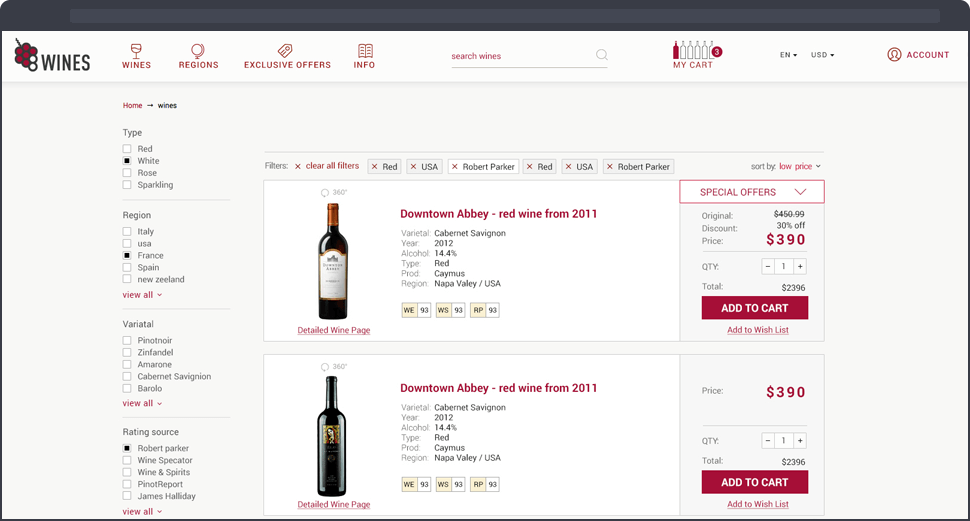Click WS 93 rating badge on first wine
The width and height of the screenshot is (970, 521).
click(x=450, y=310)
